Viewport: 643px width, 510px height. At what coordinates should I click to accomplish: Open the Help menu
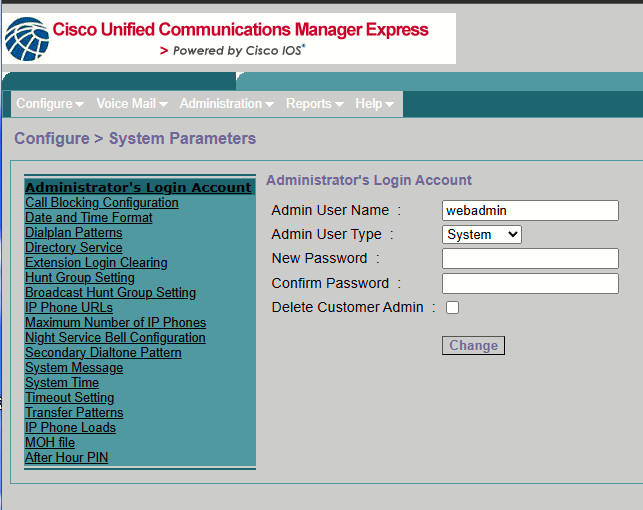click(374, 104)
